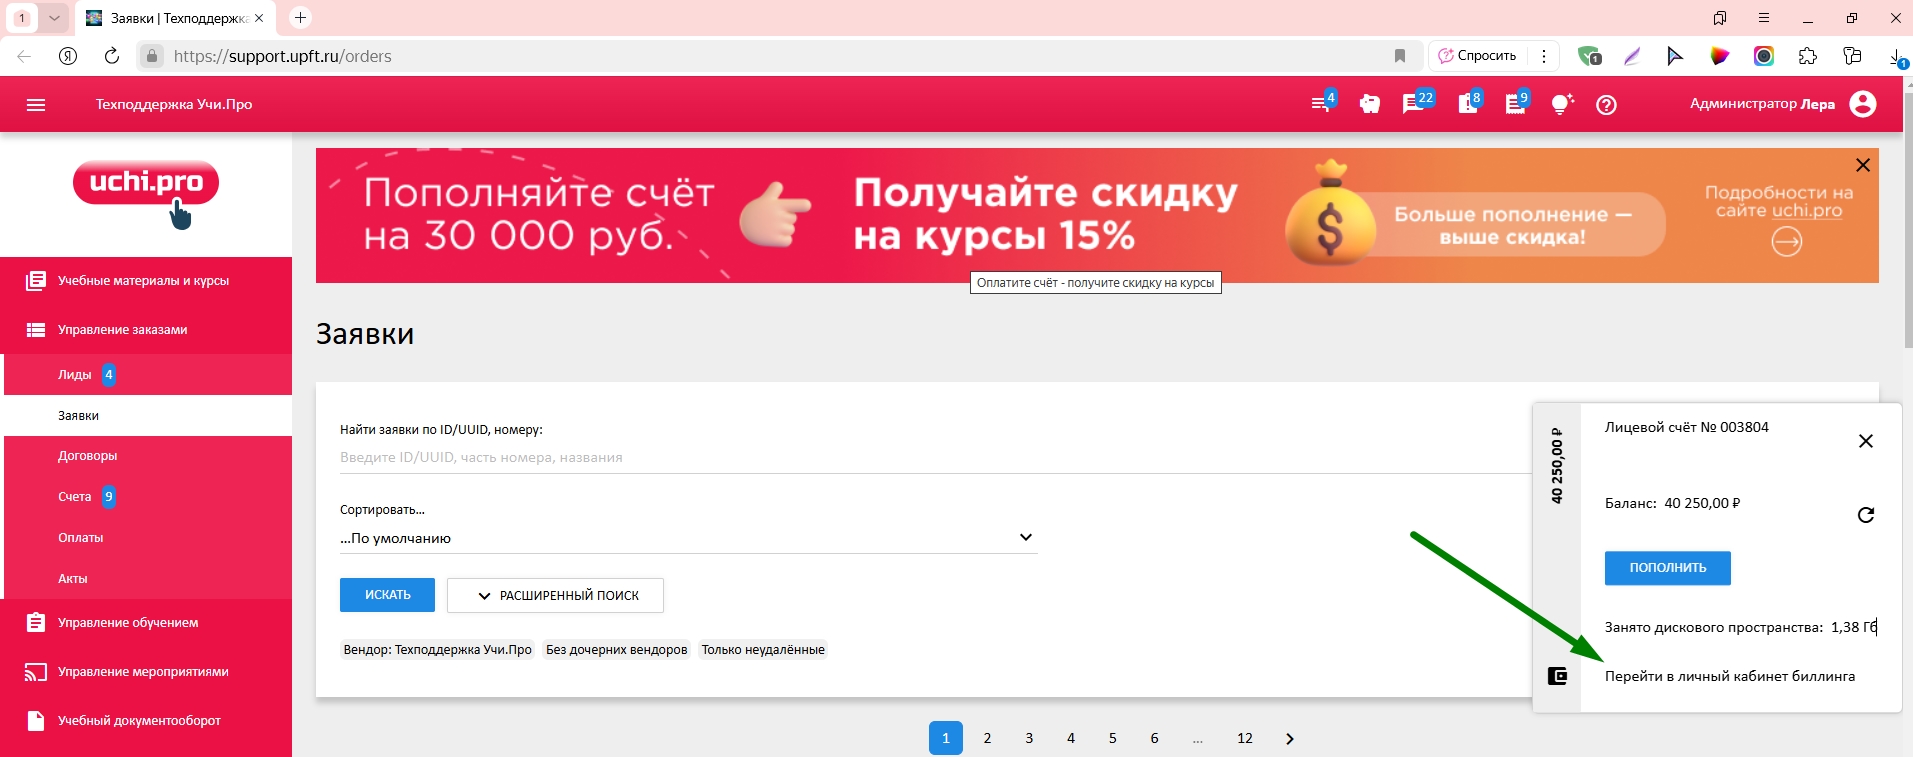
Task: Refresh the account balance
Action: tap(1865, 515)
